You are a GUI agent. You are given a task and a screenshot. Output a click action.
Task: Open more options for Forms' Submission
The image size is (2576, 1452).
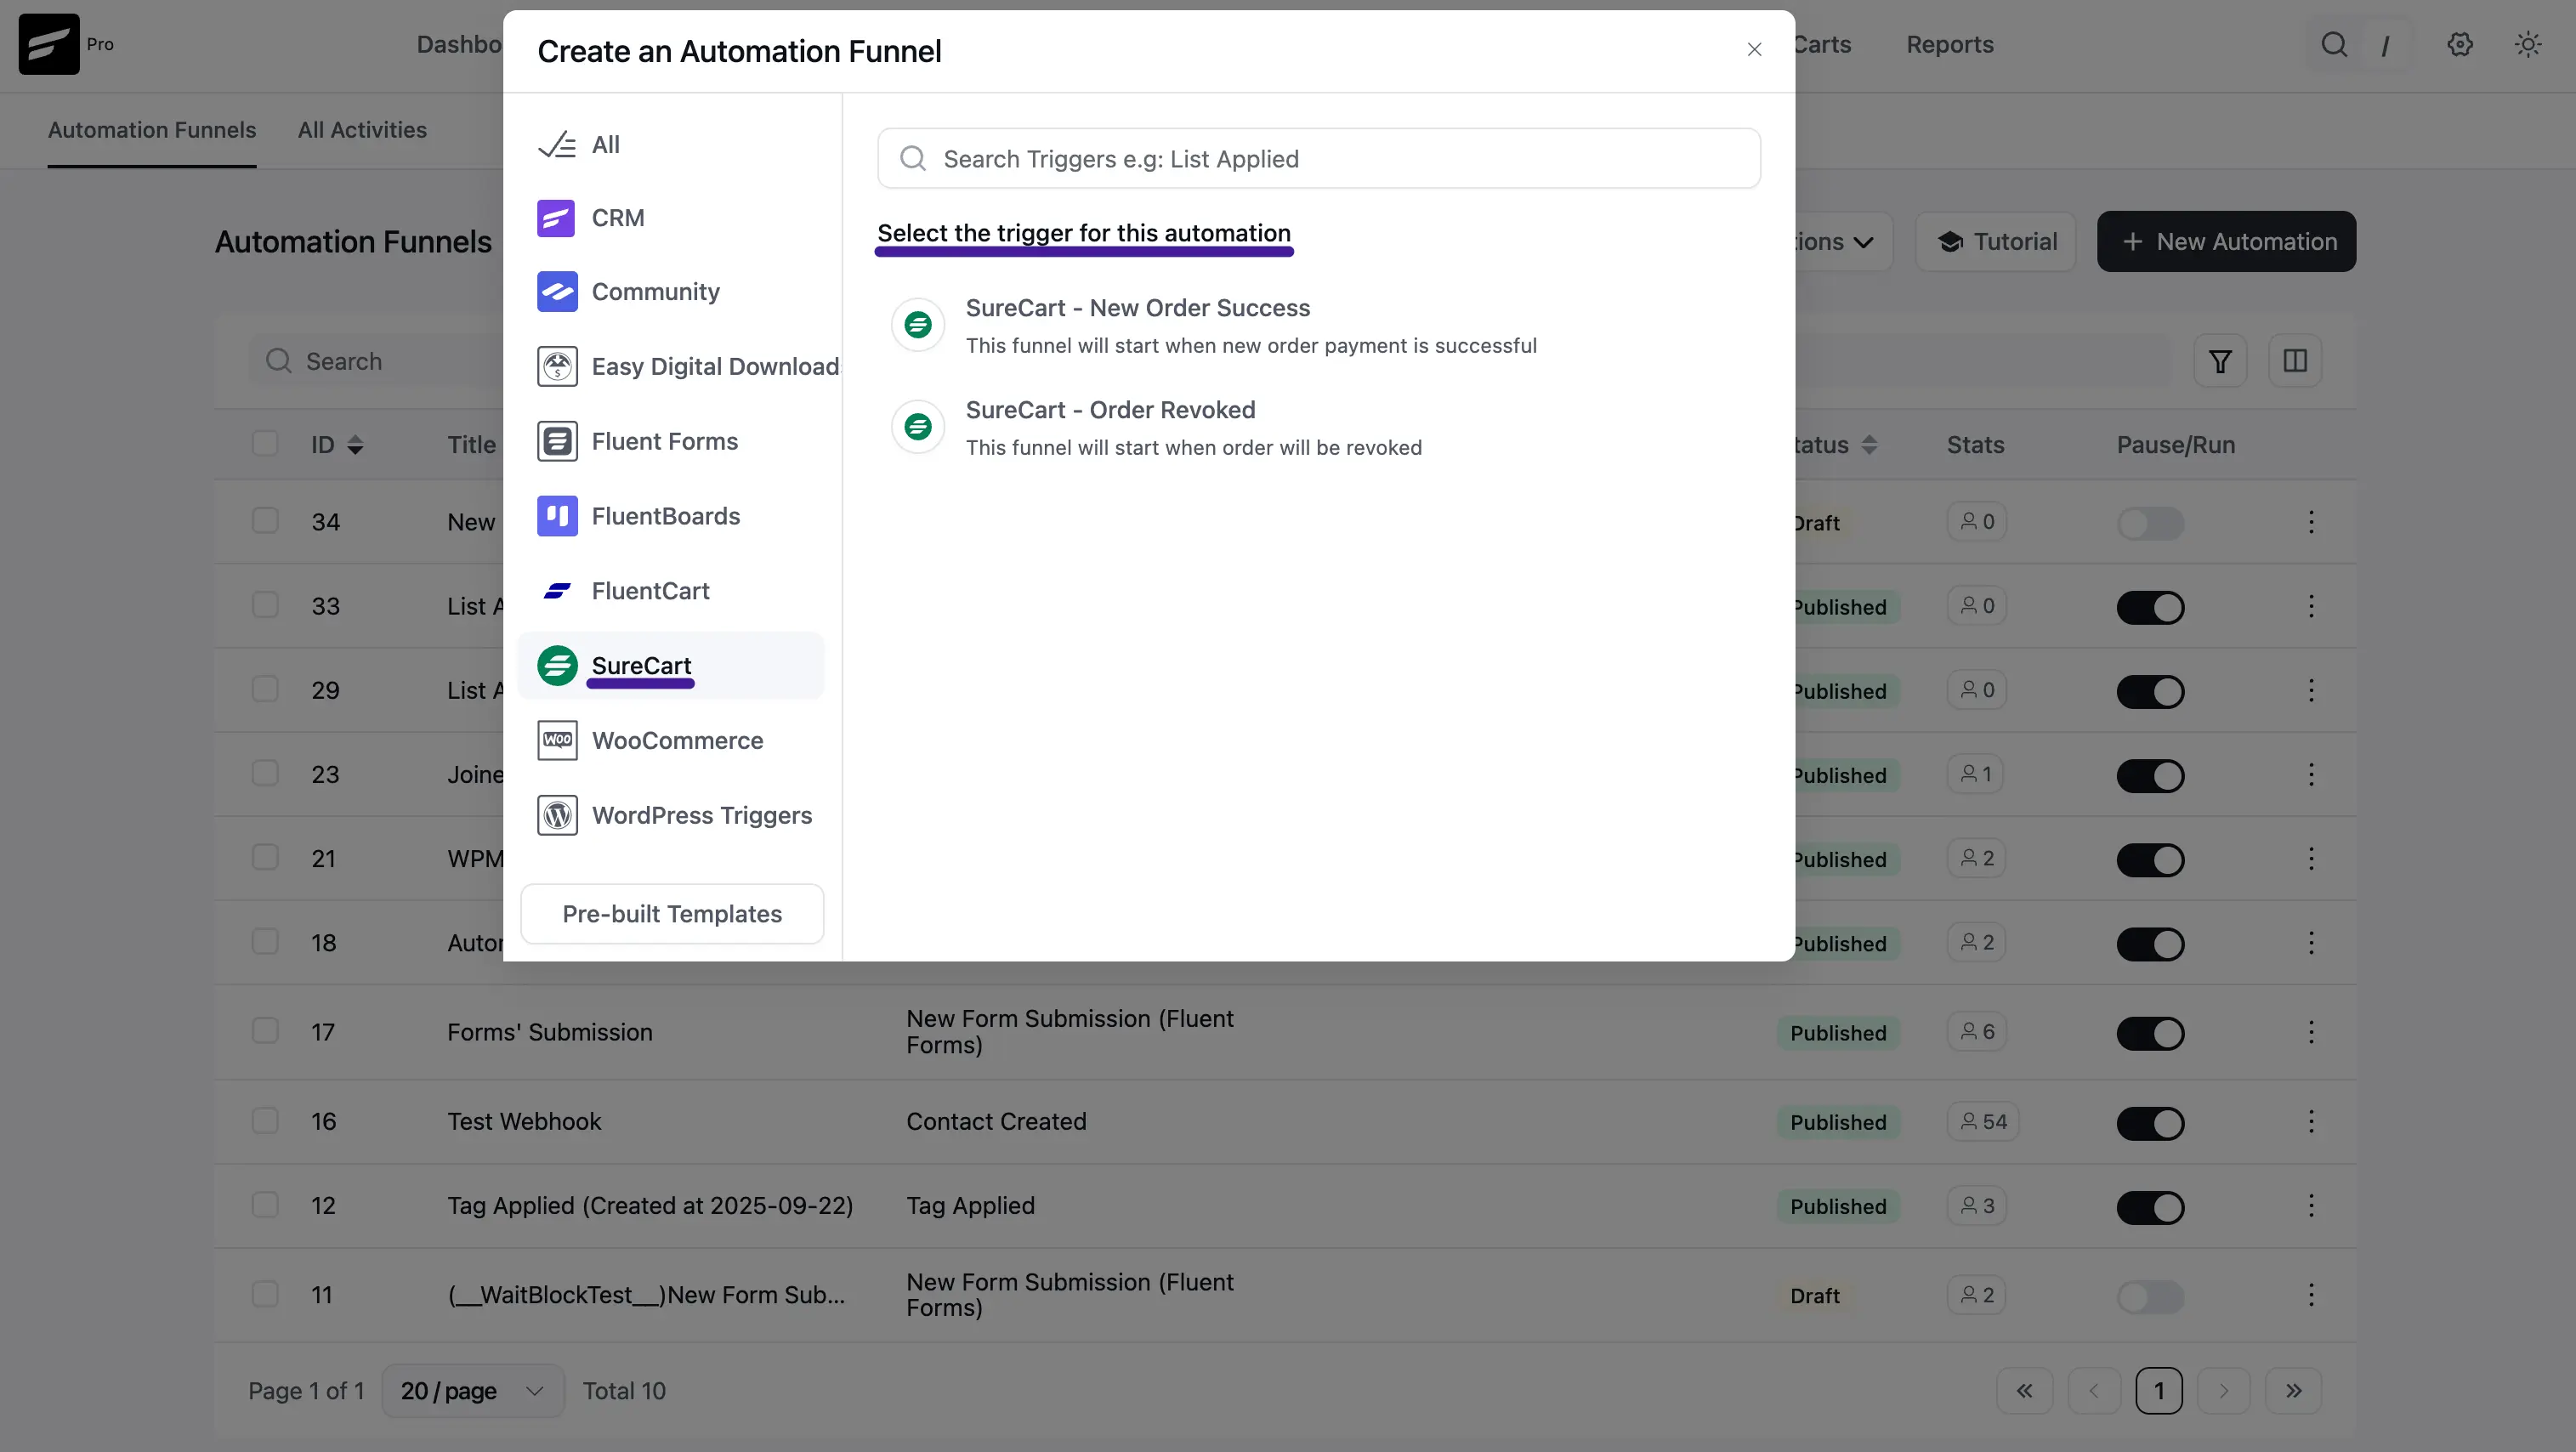[2311, 1032]
